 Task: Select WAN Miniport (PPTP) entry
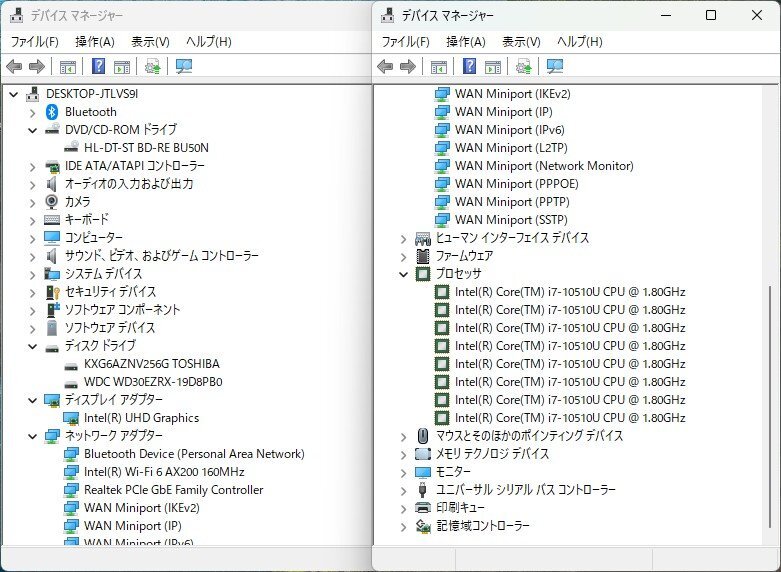tap(512, 202)
